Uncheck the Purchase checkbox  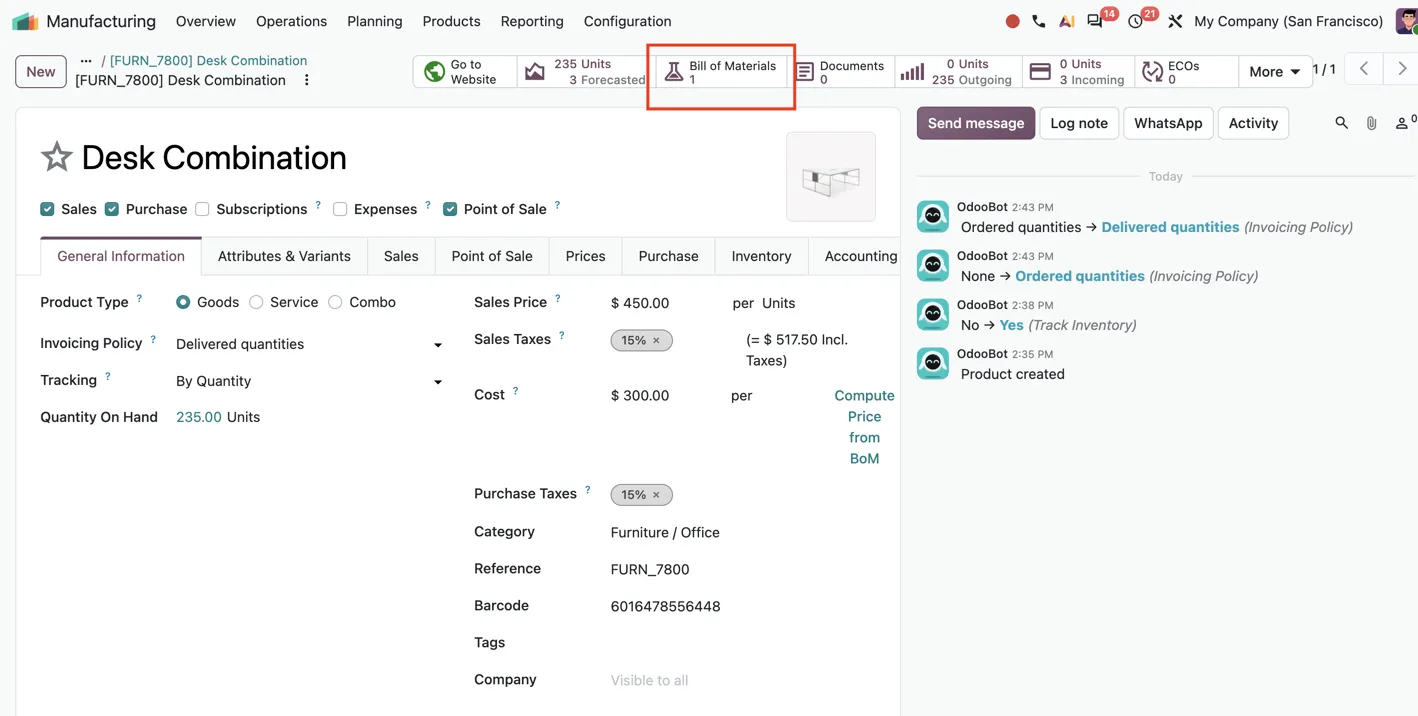[x=112, y=209]
